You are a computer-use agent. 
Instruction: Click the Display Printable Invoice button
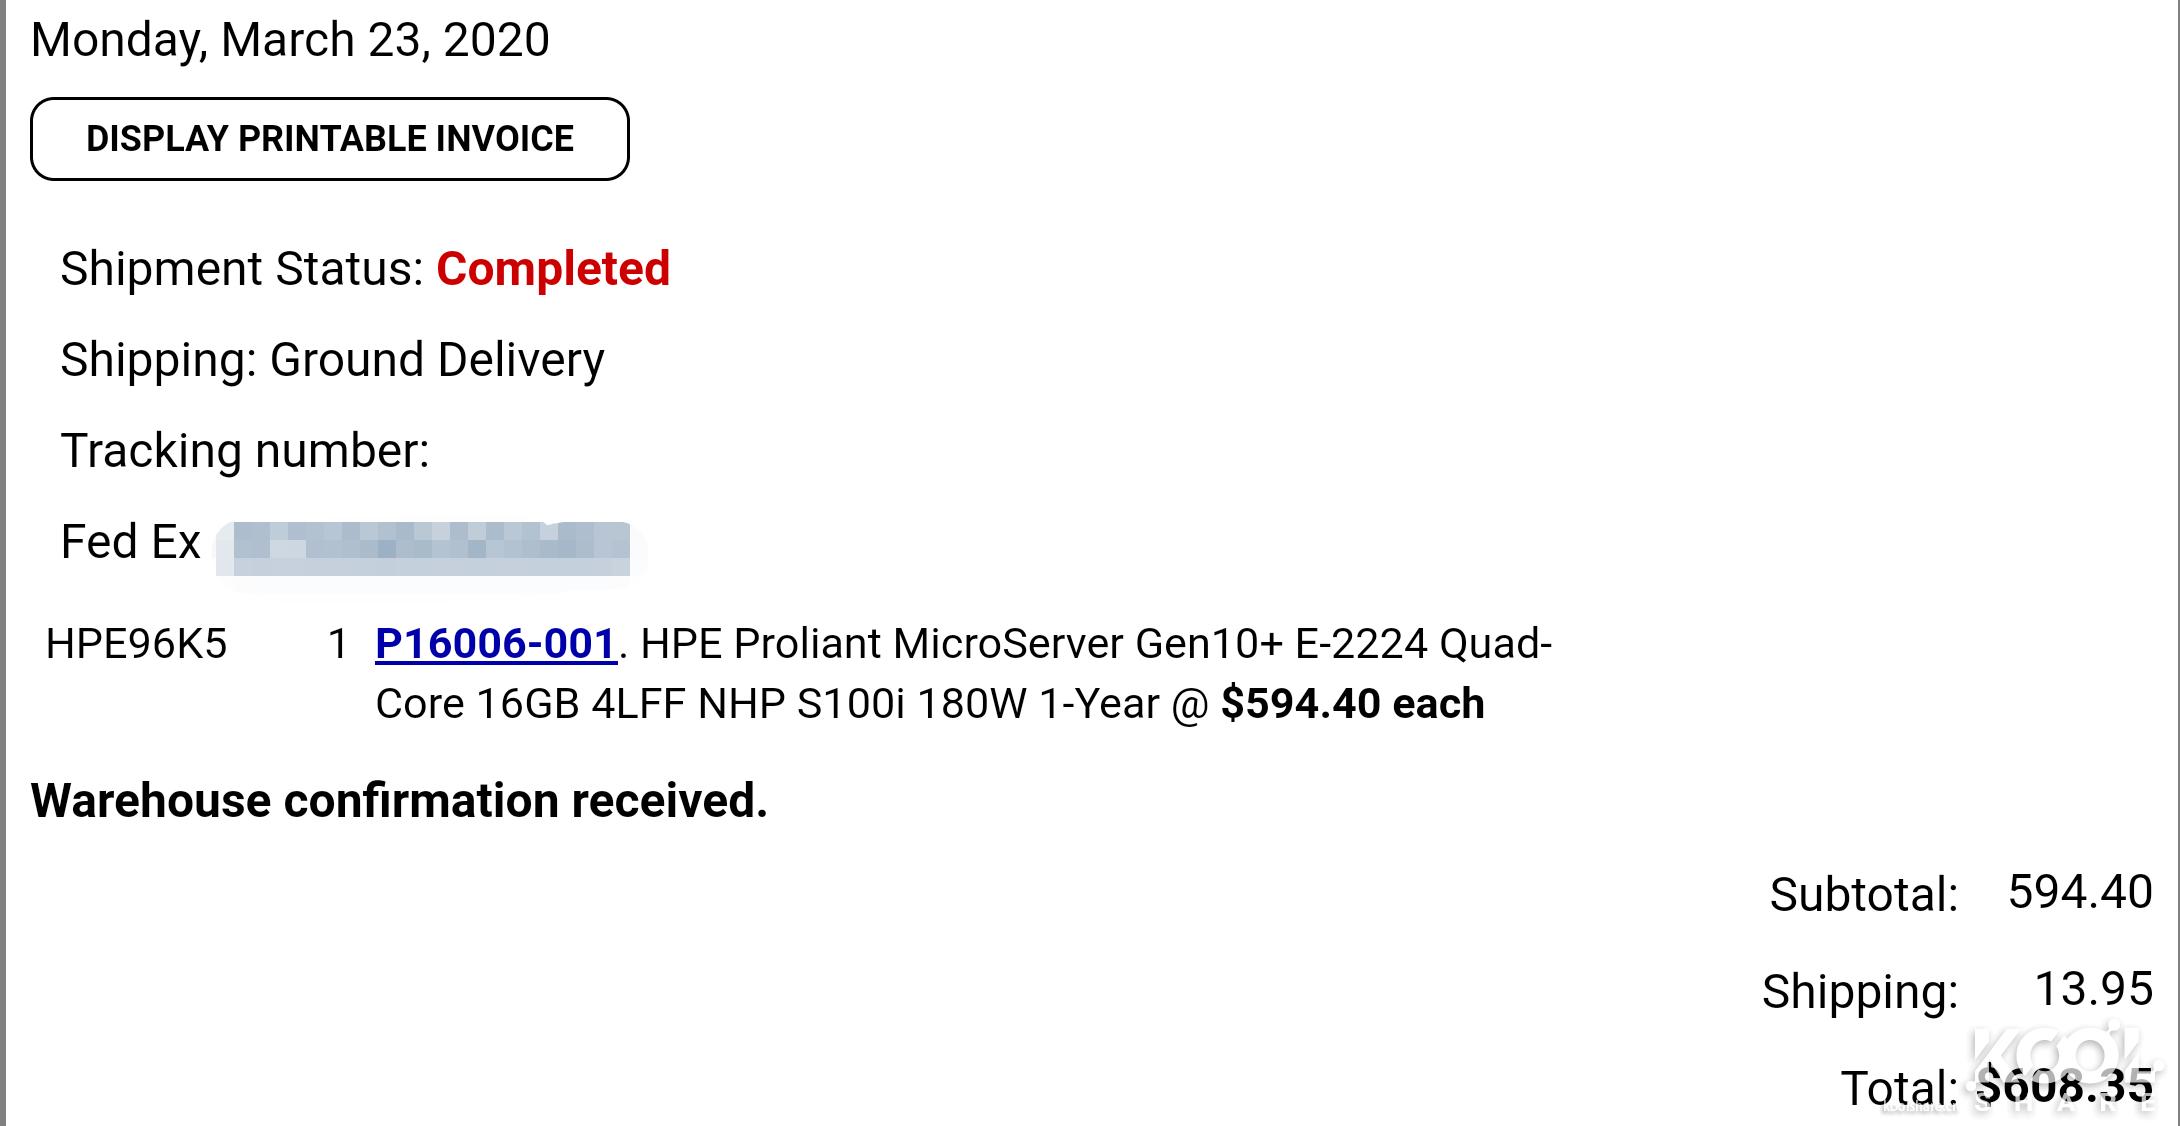click(x=329, y=139)
